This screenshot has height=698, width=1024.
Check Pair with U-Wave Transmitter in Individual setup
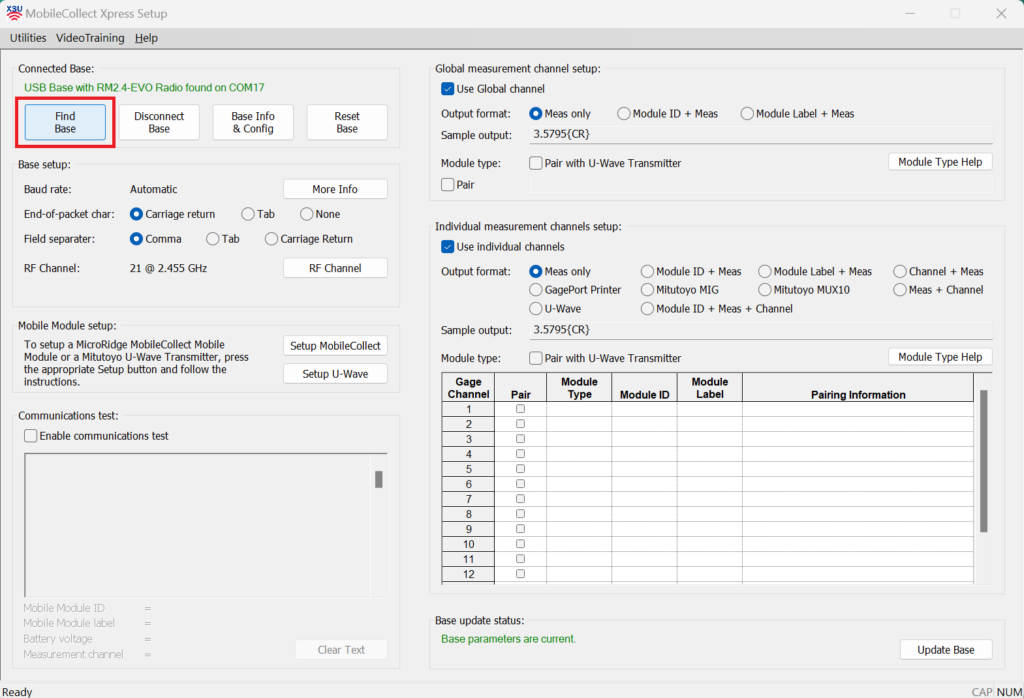[536, 358]
